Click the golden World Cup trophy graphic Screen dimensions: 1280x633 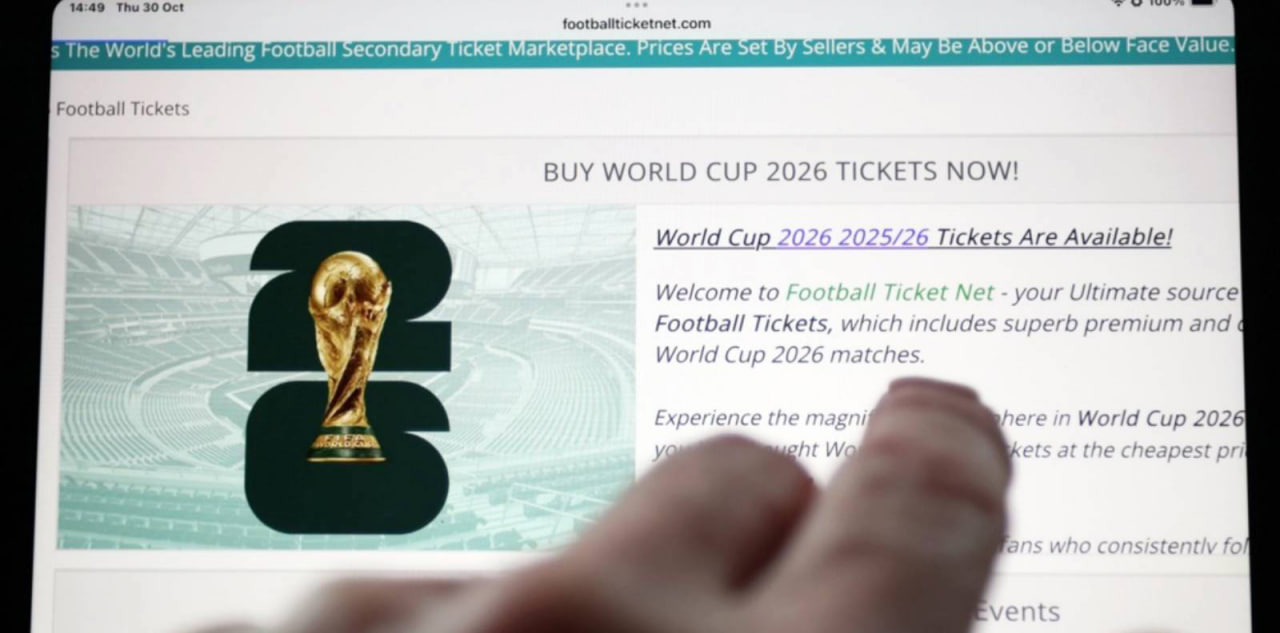pyautogui.click(x=348, y=356)
